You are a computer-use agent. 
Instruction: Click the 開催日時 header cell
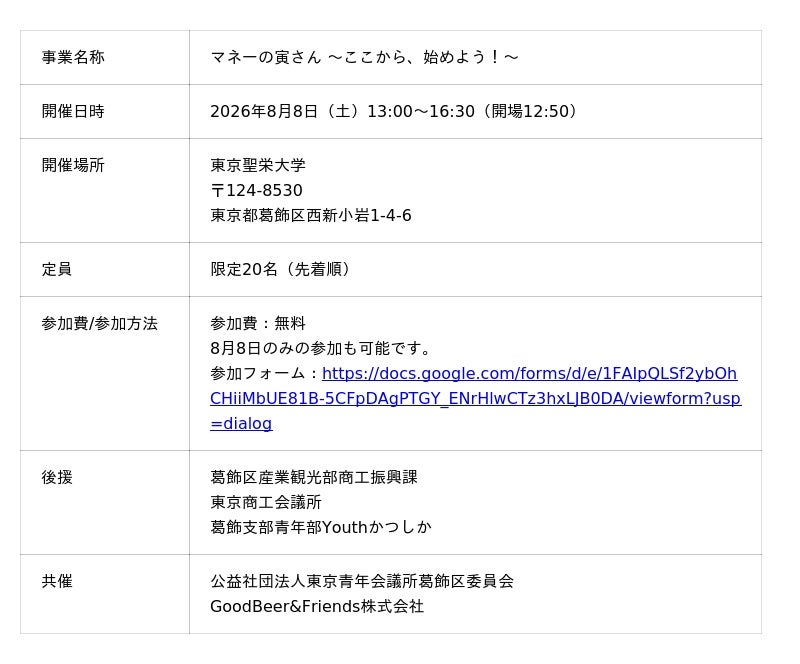(x=105, y=111)
